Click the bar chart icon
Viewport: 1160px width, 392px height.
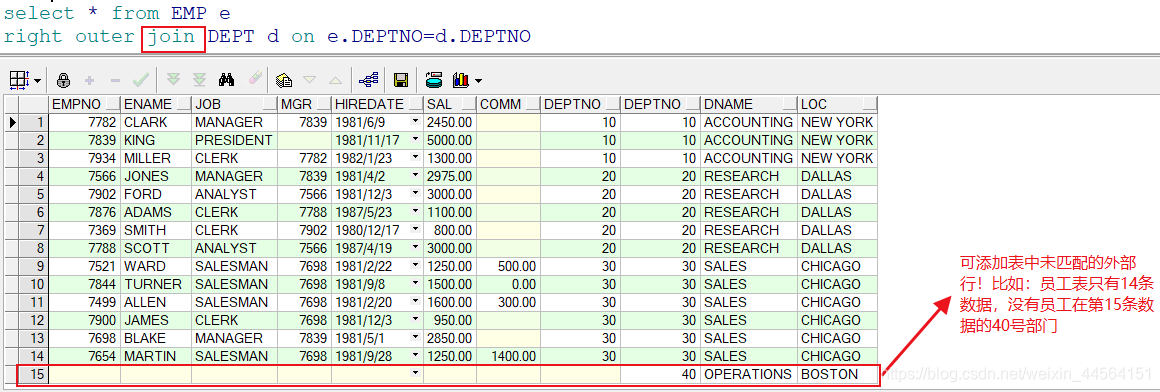(x=461, y=79)
